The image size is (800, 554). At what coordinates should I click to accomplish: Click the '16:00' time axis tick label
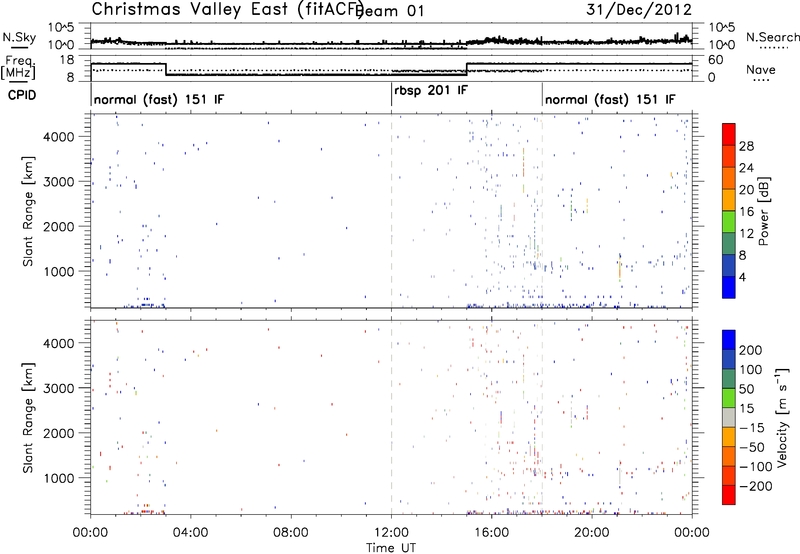[x=491, y=533]
